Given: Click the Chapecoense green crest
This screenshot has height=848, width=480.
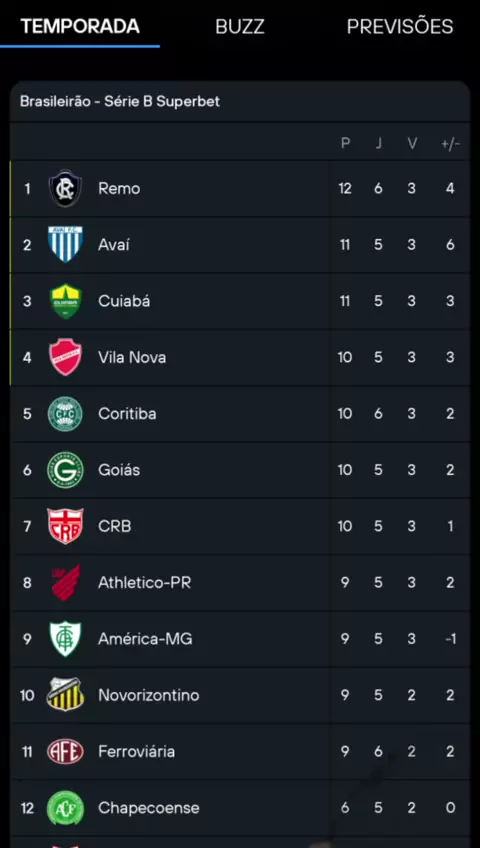Looking at the screenshot, I should pyautogui.click(x=65, y=807).
